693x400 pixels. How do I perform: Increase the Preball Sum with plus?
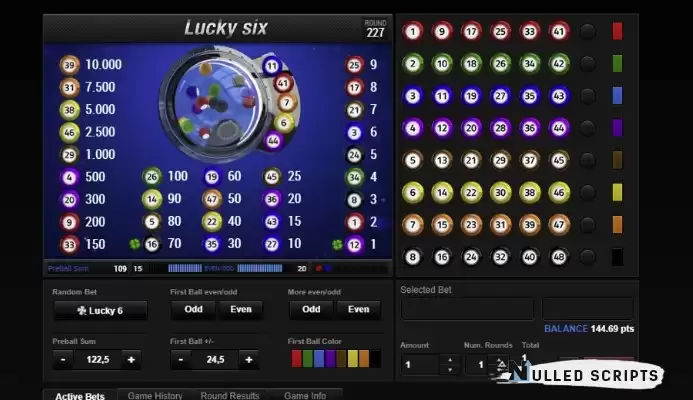[131, 360]
